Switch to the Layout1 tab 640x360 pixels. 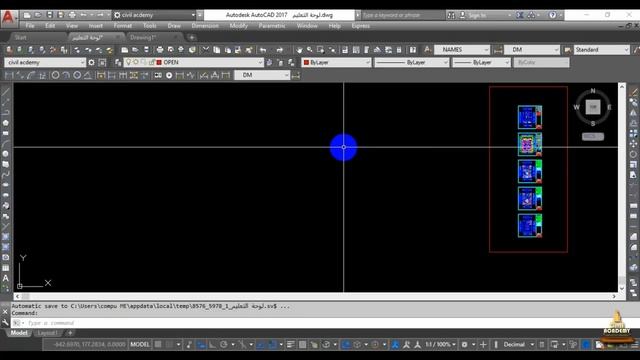(x=47, y=333)
